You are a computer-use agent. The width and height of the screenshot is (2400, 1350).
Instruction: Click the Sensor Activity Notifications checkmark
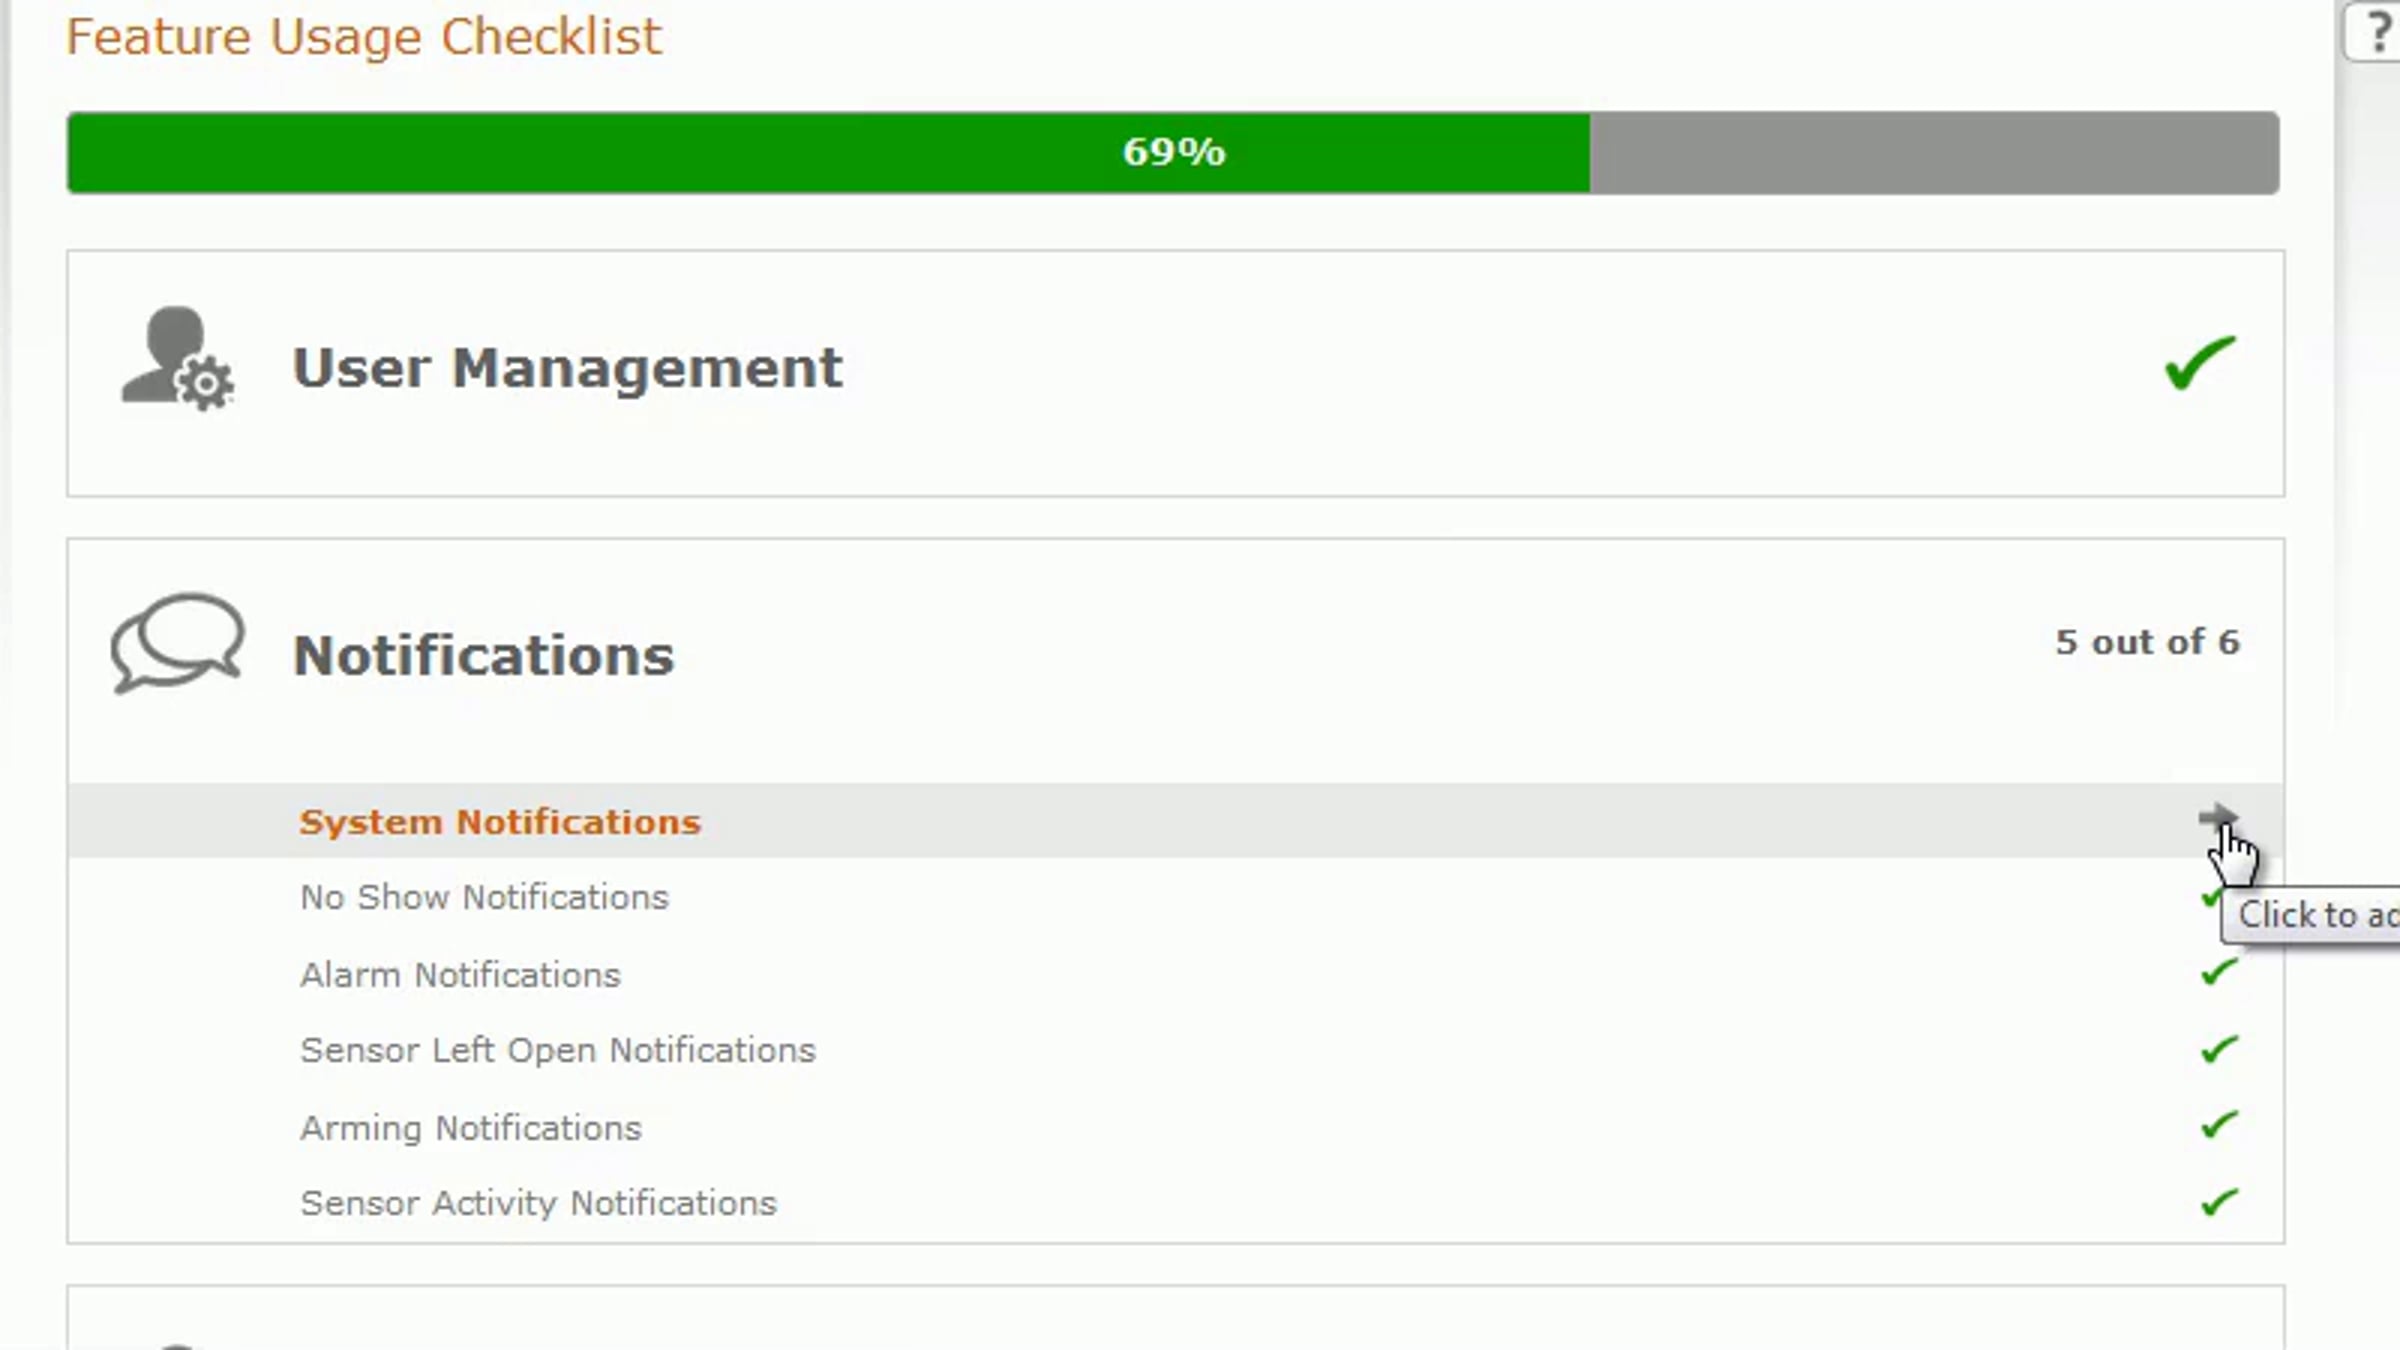(x=2219, y=1201)
